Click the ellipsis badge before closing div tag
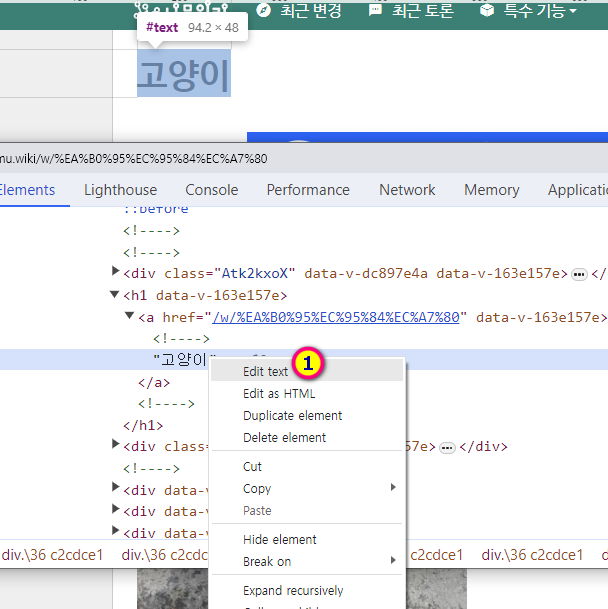The image size is (608, 609). pos(447,447)
